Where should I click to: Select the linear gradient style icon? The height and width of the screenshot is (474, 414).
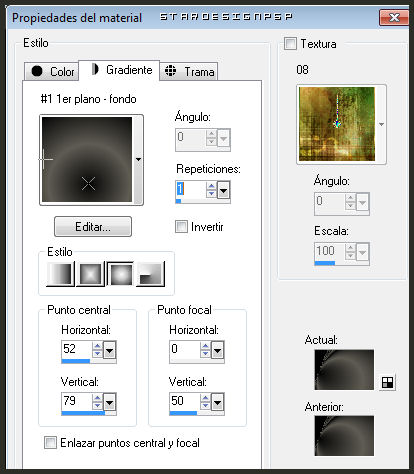61,274
